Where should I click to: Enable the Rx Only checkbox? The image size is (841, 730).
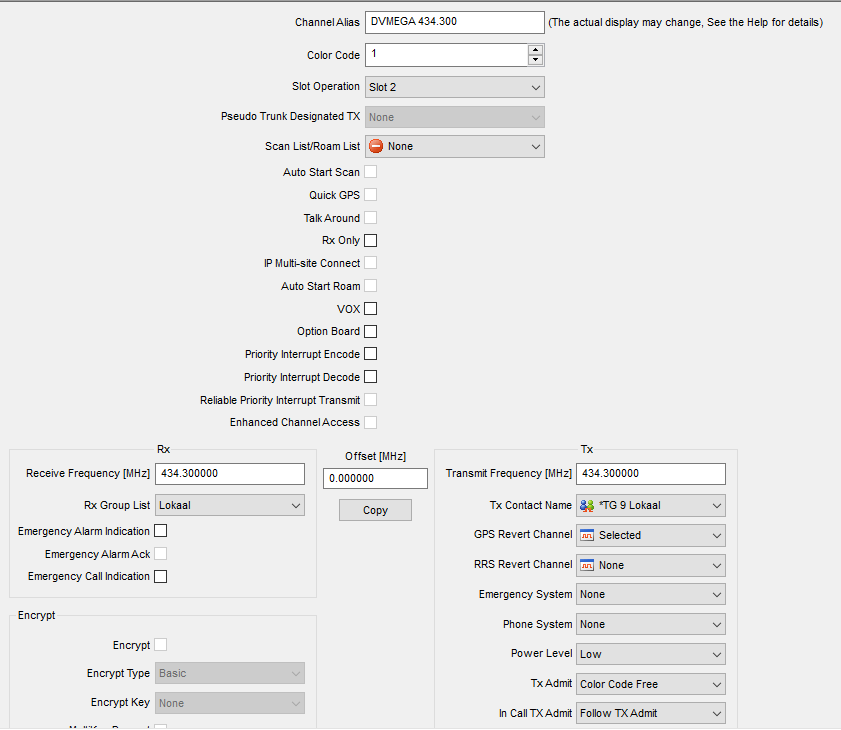371,241
